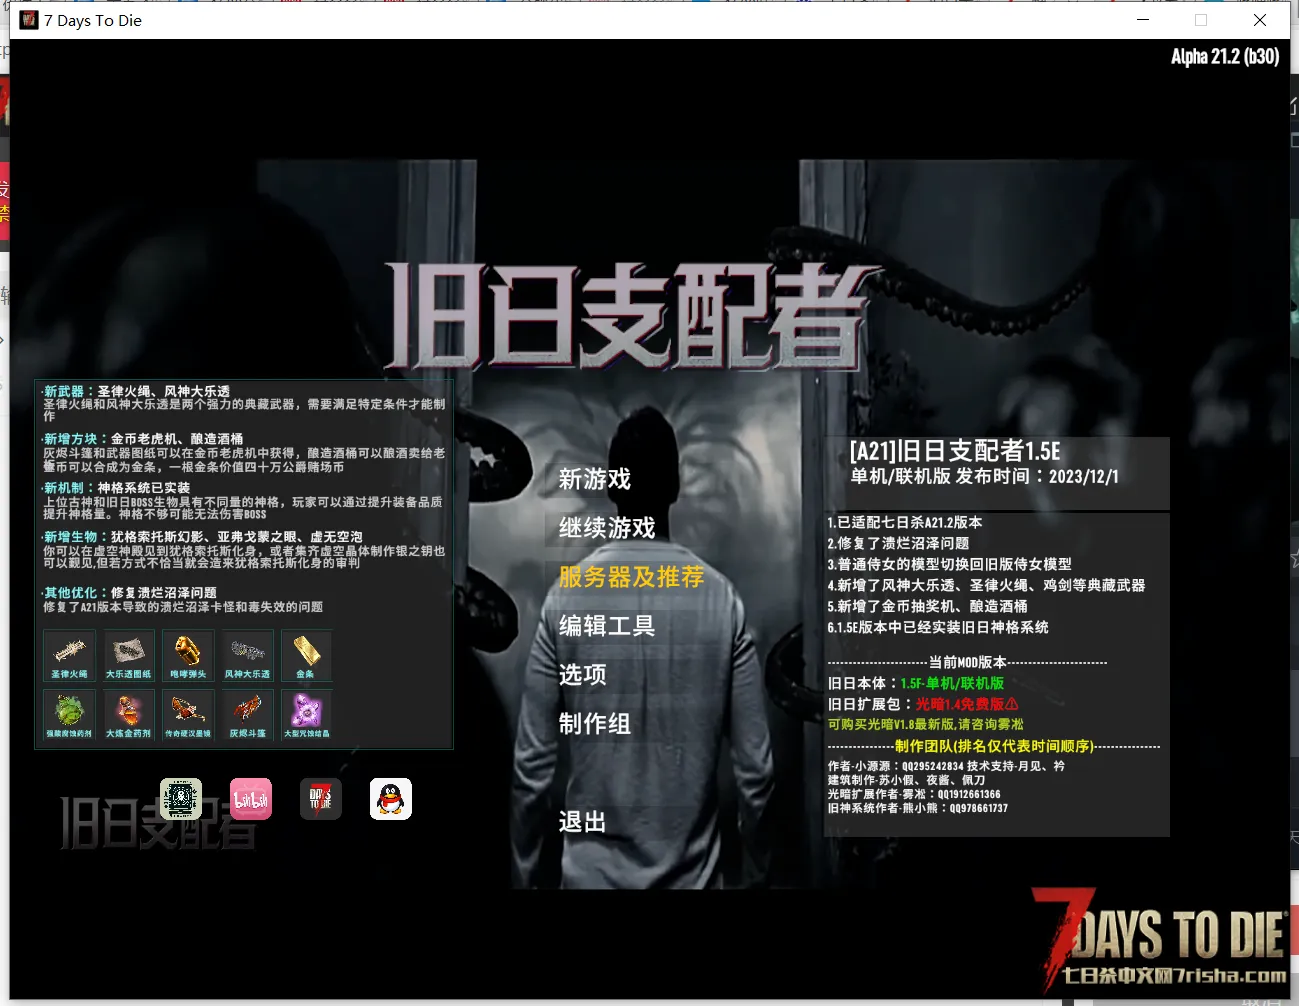The height and width of the screenshot is (1006, 1299).
Task: Click changelog line 2.修复了溃烂沼泽问题
Action: (x=898, y=543)
